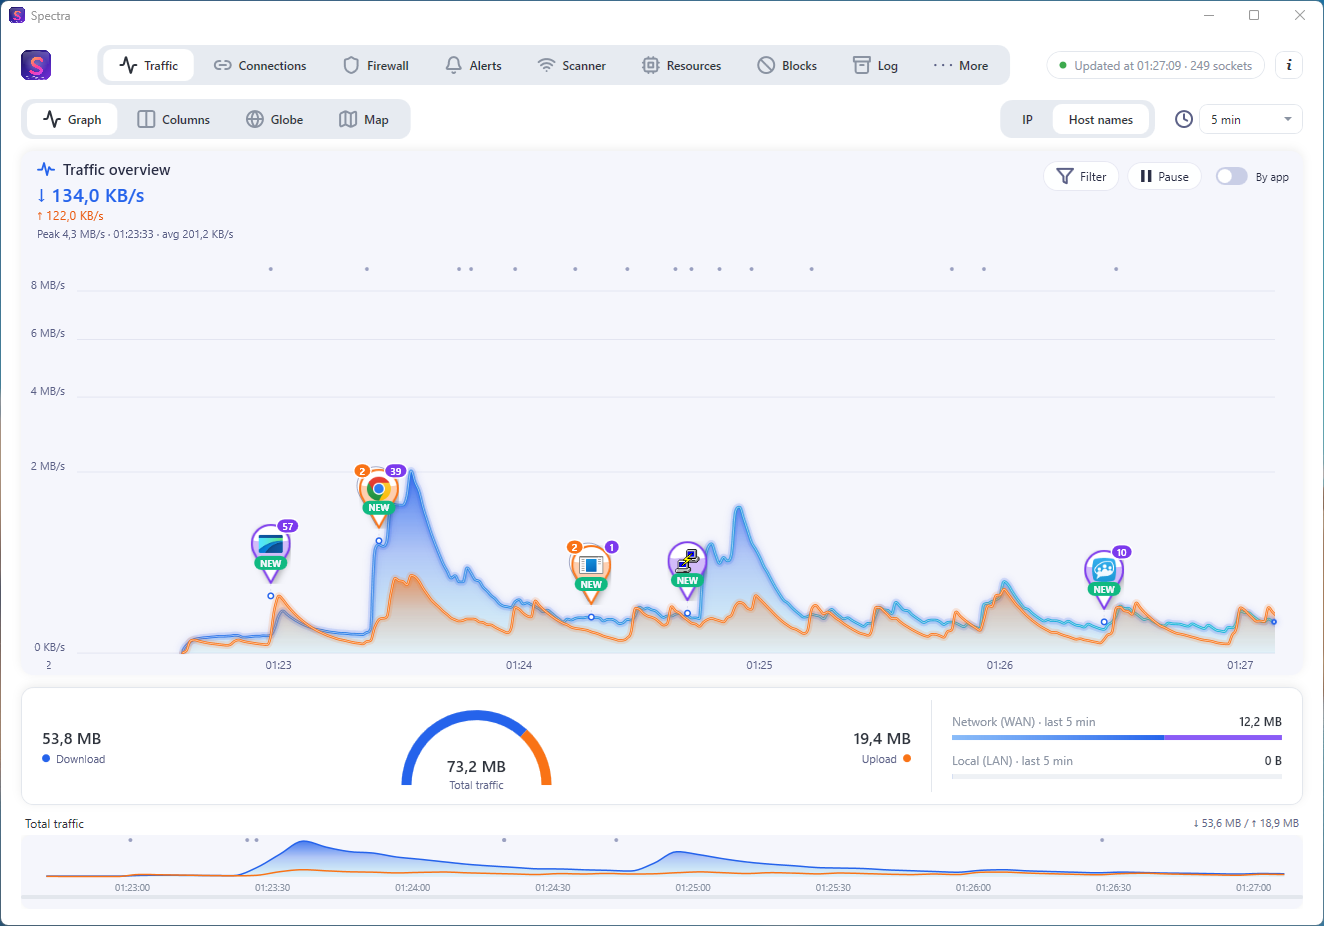
Task: Switch address display to IP
Action: pos(1027,119)
